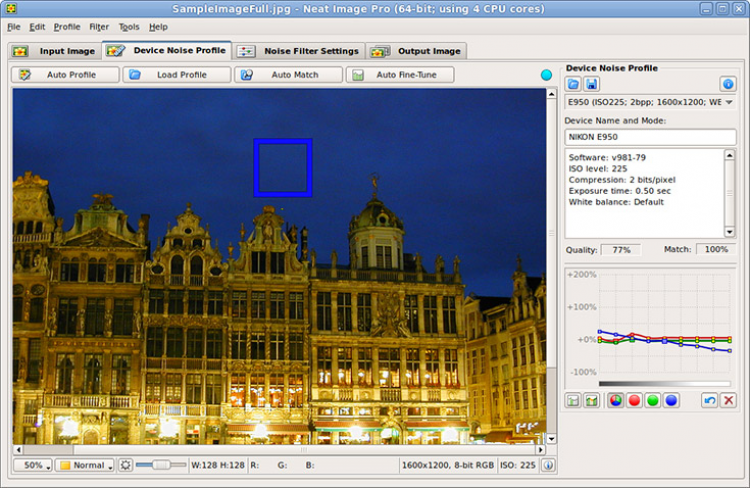This screenshot has height=488, width=750.
Task: Show only the blue channel curve
Action: 671,400
